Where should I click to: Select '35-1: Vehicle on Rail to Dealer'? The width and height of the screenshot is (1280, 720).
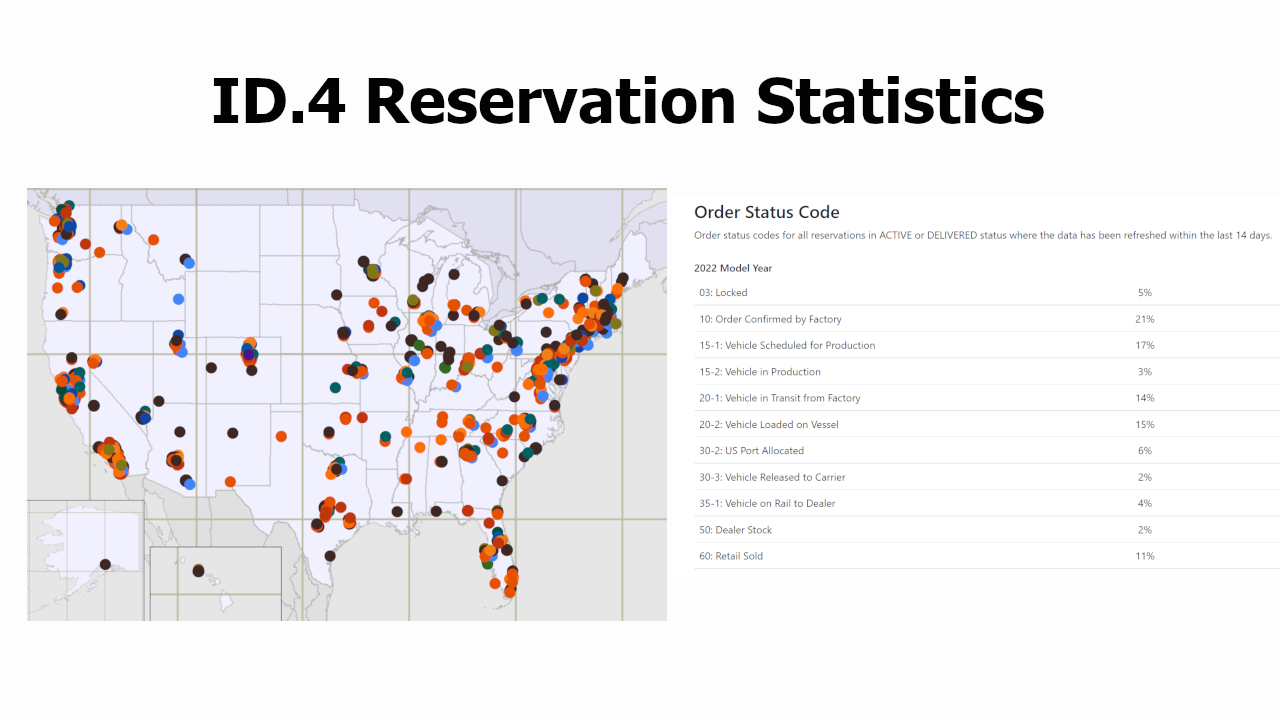[x=767, y=503]
